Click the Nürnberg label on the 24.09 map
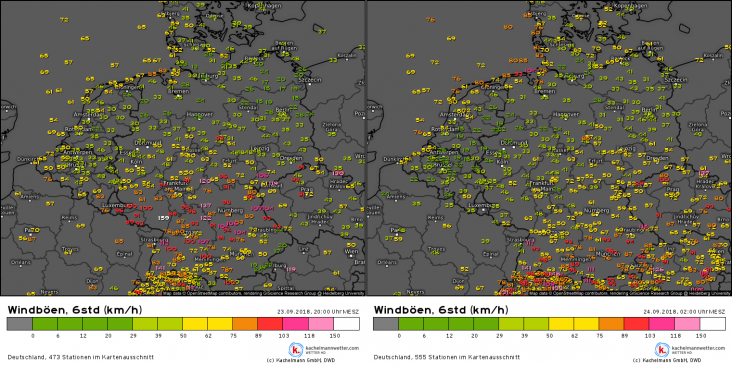This screenshot has height=365, width=732. (598, 211)
